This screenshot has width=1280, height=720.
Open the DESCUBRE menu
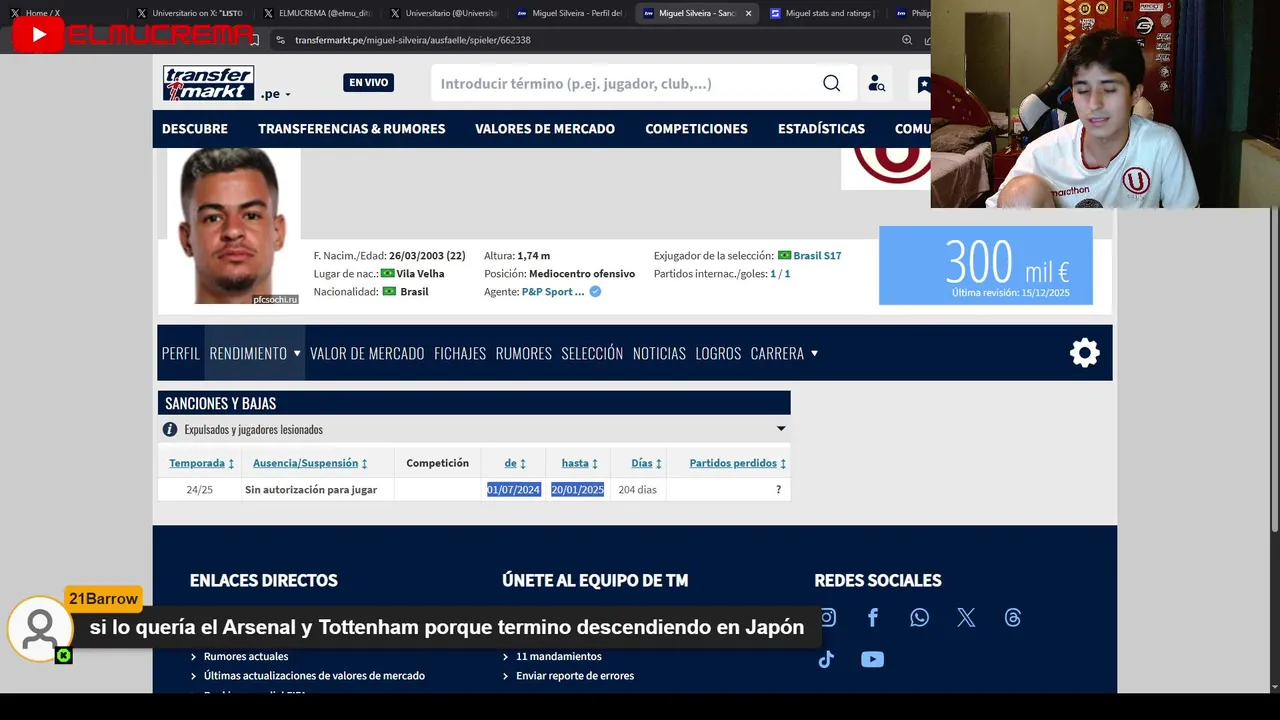pyautogui.click(x=195, y=129)
